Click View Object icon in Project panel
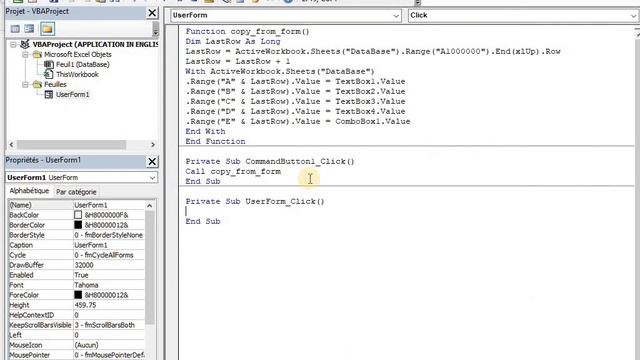Screen dimensions: 640x360 [29, 29]
